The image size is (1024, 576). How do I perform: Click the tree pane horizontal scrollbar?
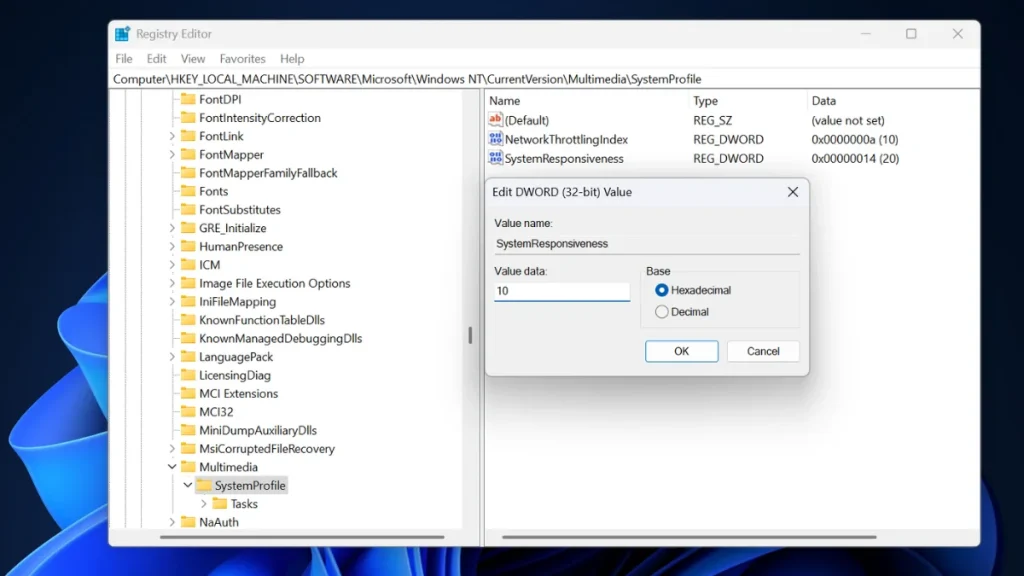302,537
